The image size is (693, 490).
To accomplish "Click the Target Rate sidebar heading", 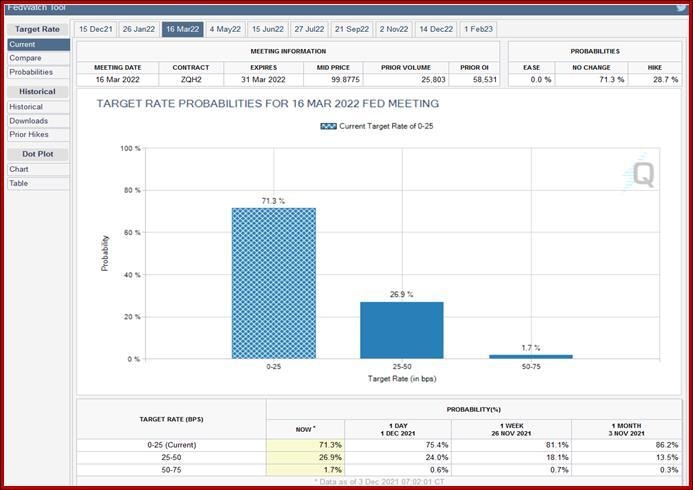I will coord(38,29).
